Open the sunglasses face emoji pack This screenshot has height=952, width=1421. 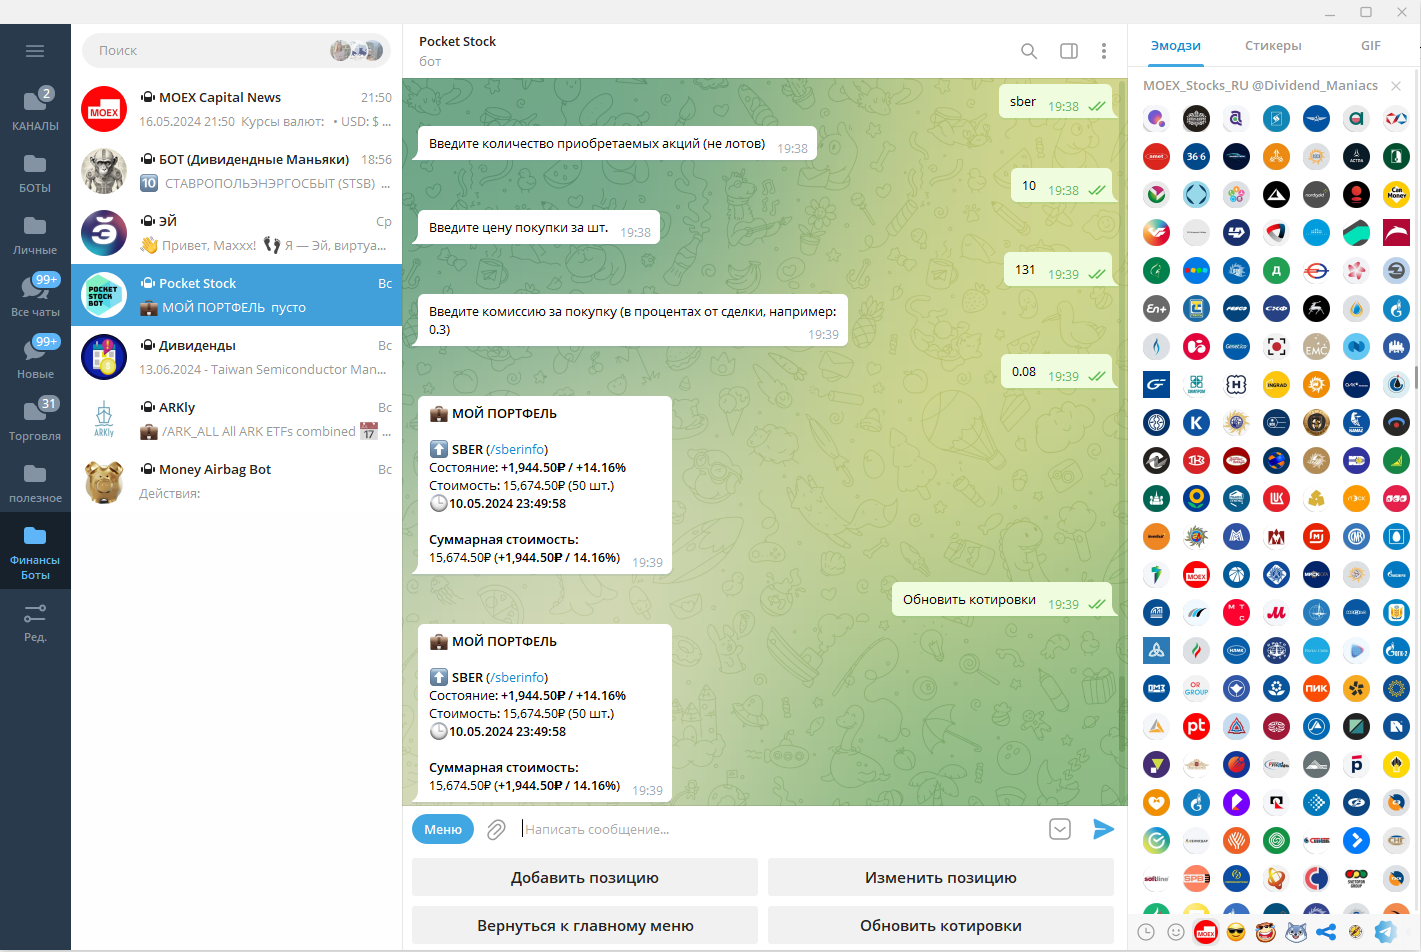point(1236,932)
